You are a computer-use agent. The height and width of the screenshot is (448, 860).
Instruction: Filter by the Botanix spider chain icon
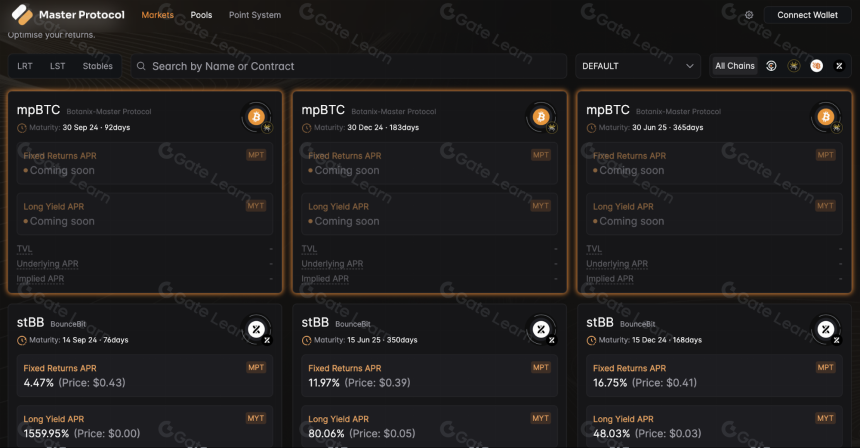click(x=794, y=66)
